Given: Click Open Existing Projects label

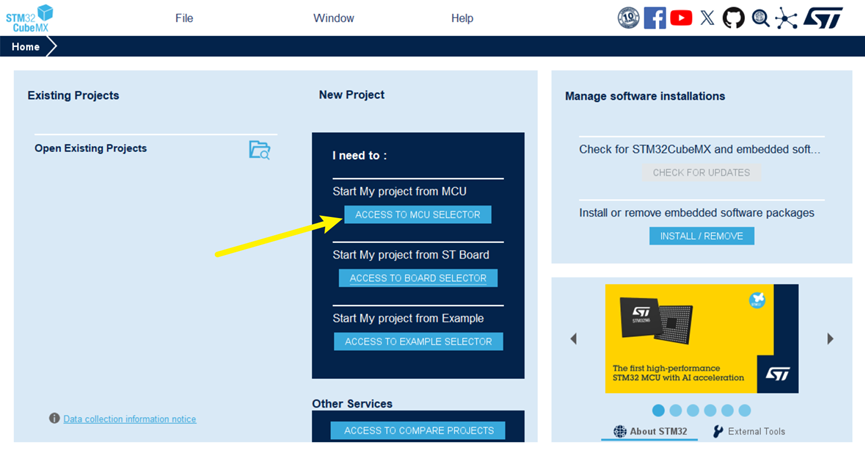Looking at the screenshot, I should (x=90, y=148).
